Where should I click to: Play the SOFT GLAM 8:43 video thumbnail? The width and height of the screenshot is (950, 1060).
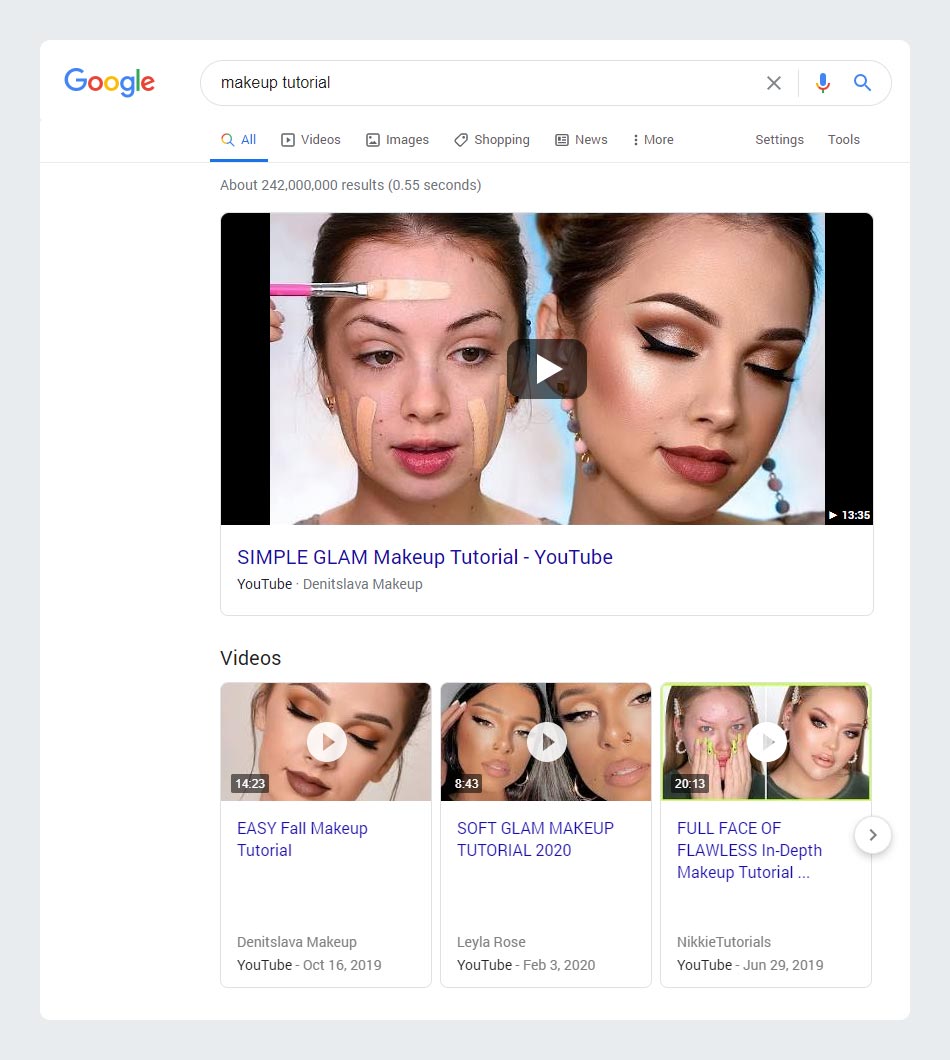coord(546,742)
